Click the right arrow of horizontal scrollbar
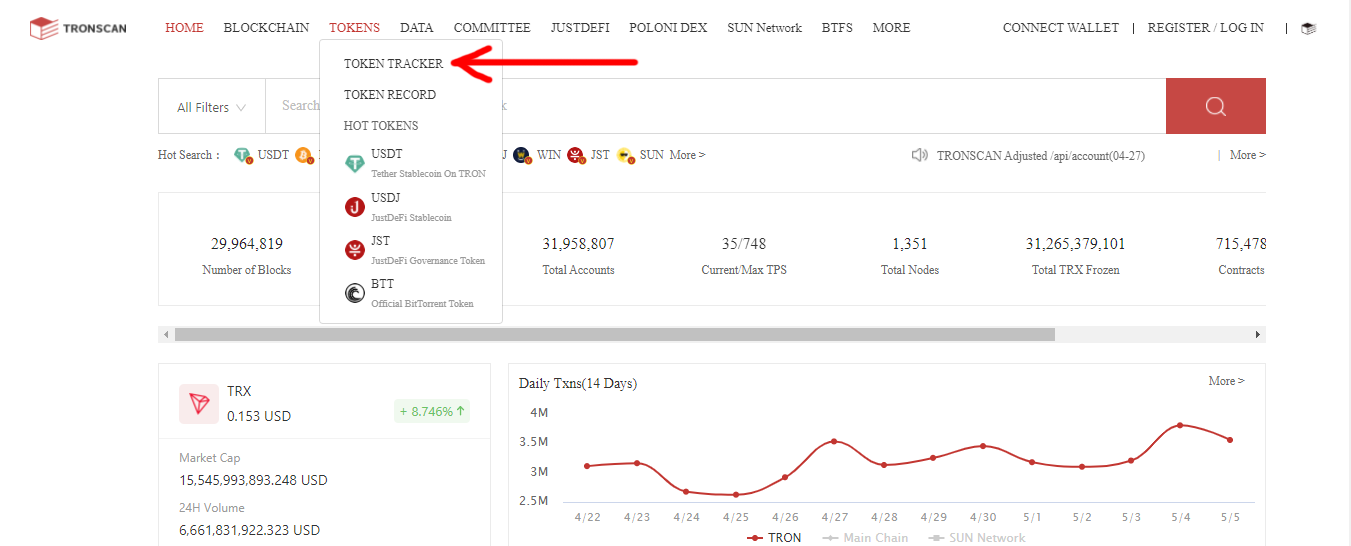 (1259, 335)
